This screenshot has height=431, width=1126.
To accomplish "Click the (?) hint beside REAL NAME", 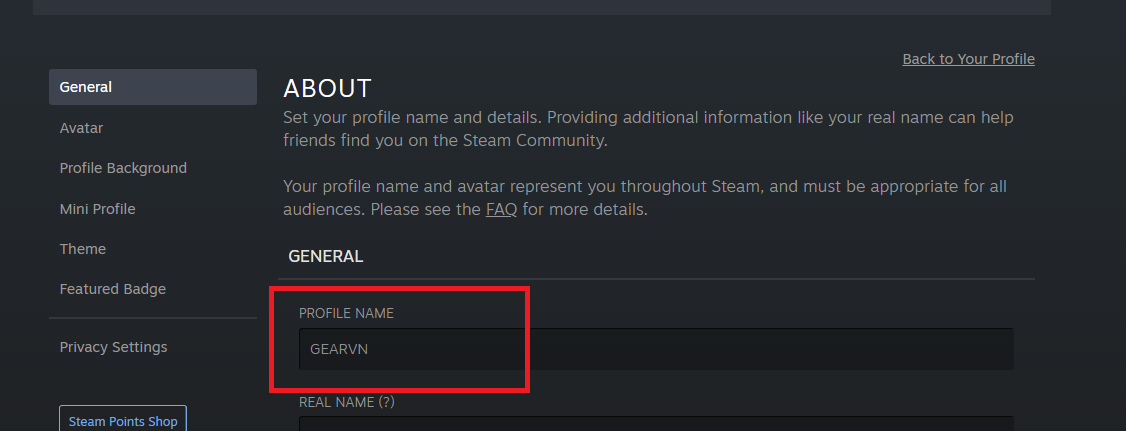I will 387,402.
